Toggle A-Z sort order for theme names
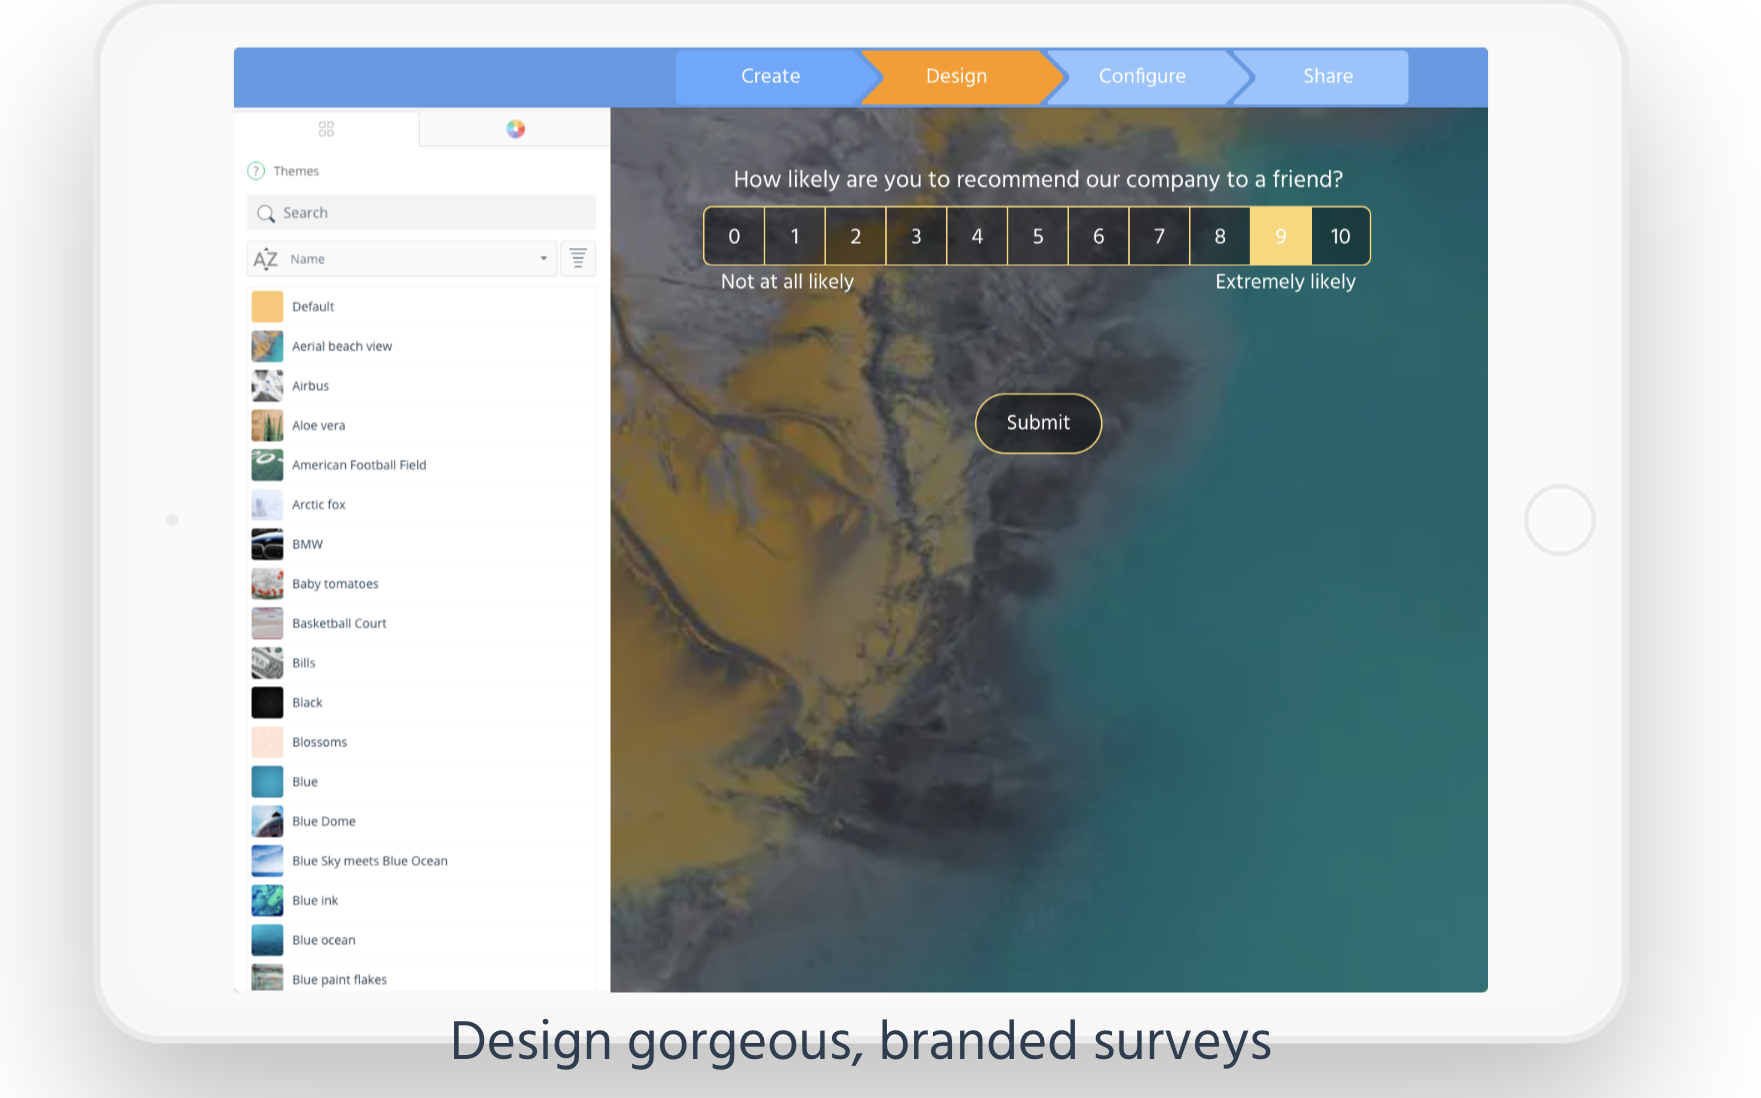The width and height of the screenshot is (1761, 1098). [265, 258]
